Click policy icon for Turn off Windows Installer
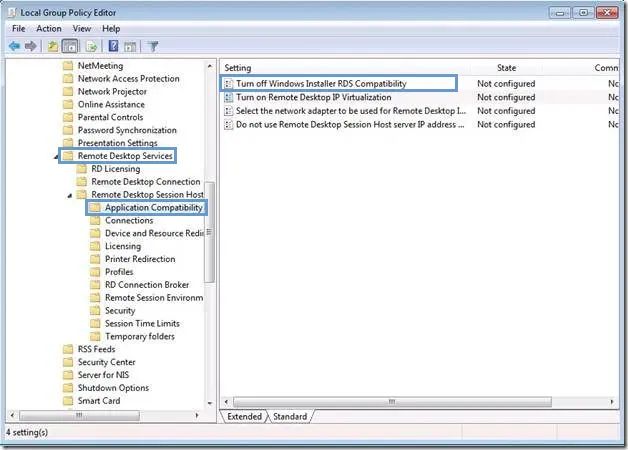Screen dimensions: 628x450 tap(228, 84)
